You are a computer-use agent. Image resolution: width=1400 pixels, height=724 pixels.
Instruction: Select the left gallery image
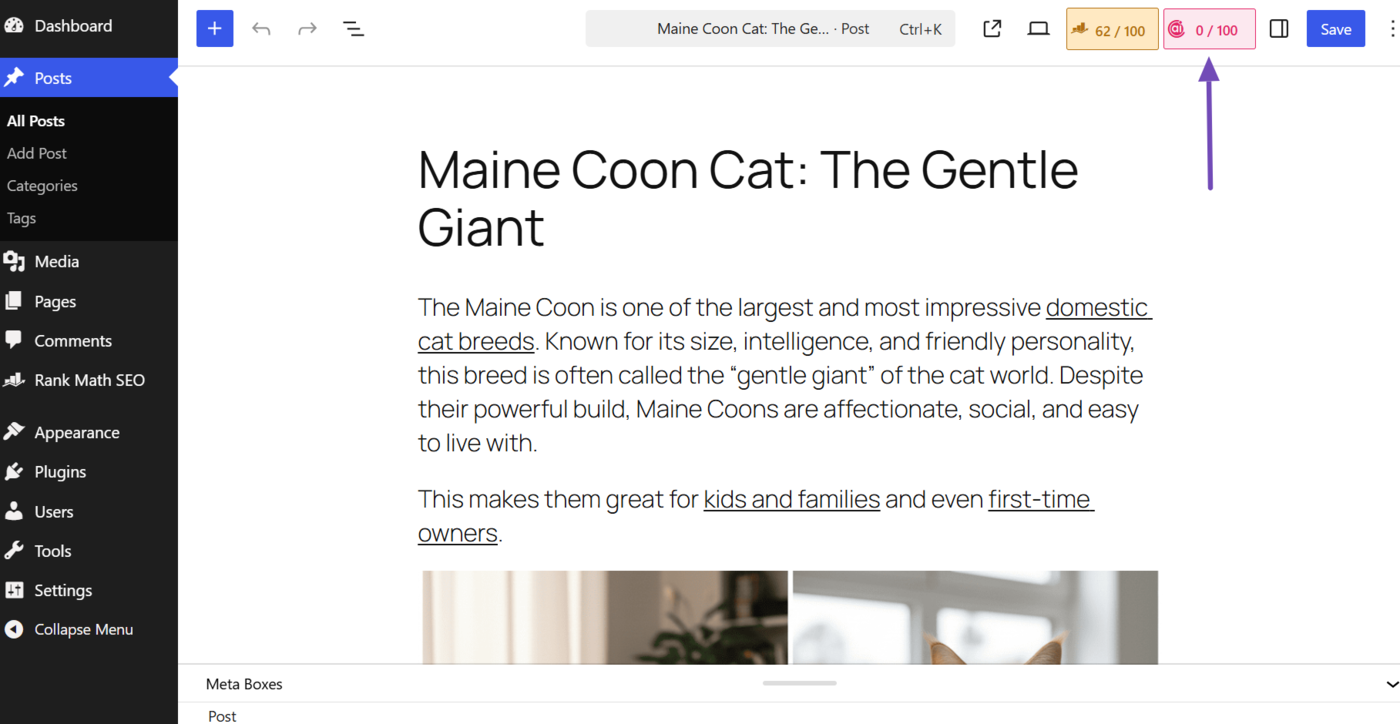(605, 617)
